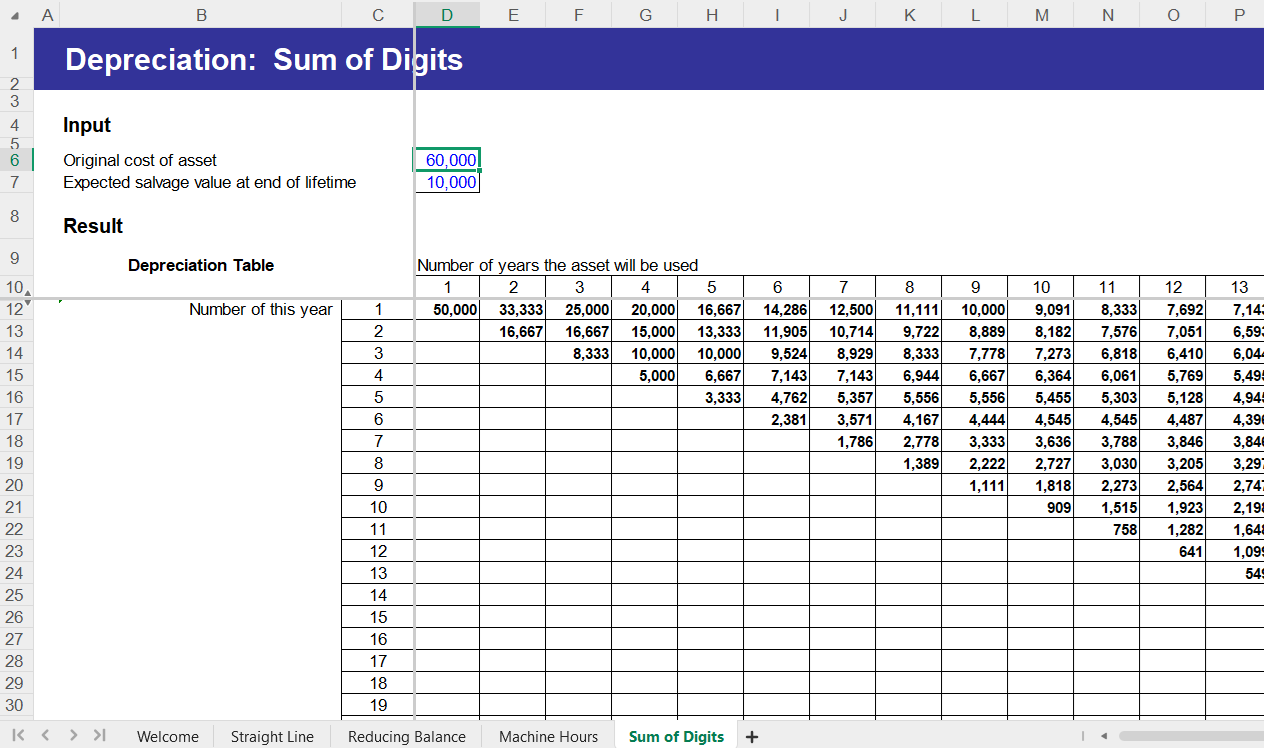1264x748 pixels.
Task: Open the Machine Hours sheet
Action: pos(547,735)
